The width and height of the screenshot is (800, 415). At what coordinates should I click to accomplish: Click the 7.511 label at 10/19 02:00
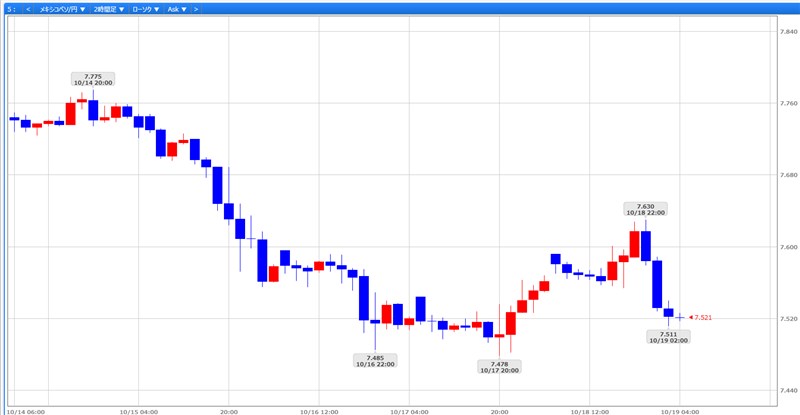[668, 337]
